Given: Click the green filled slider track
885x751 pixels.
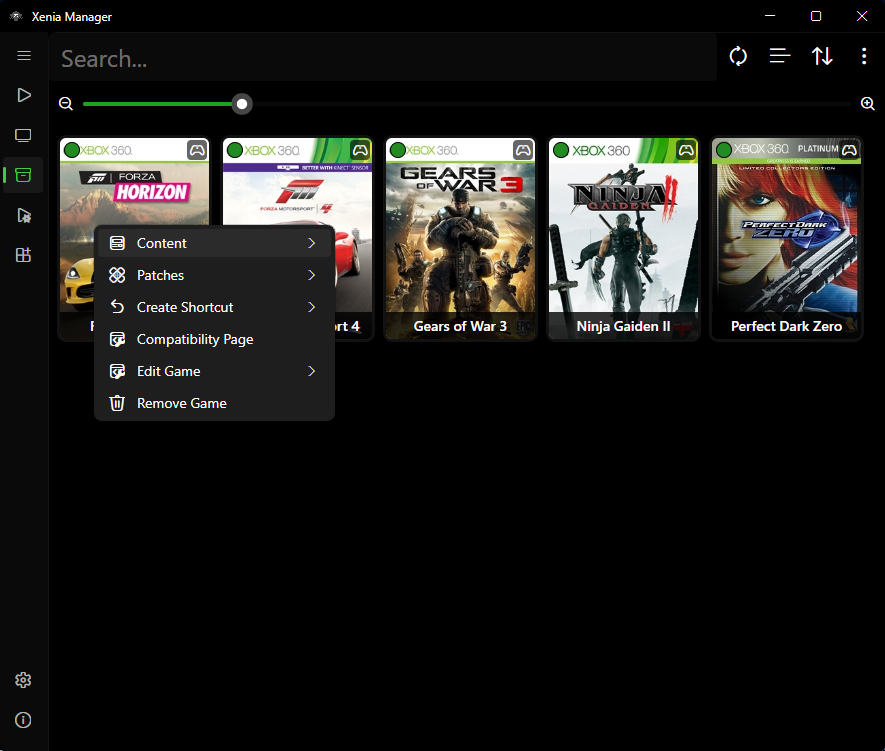Looking at the screenshot, I should [157, 104].
